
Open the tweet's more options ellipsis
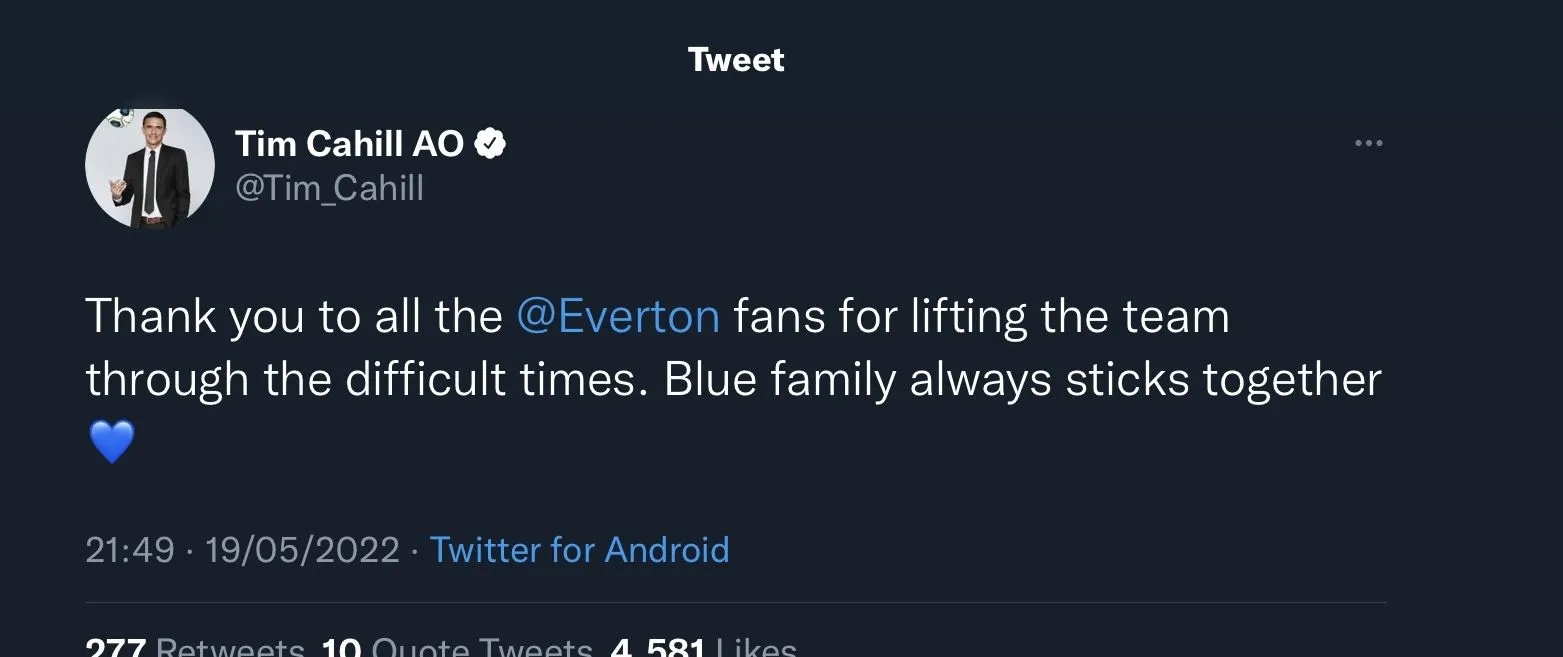tap(1368, 144)
